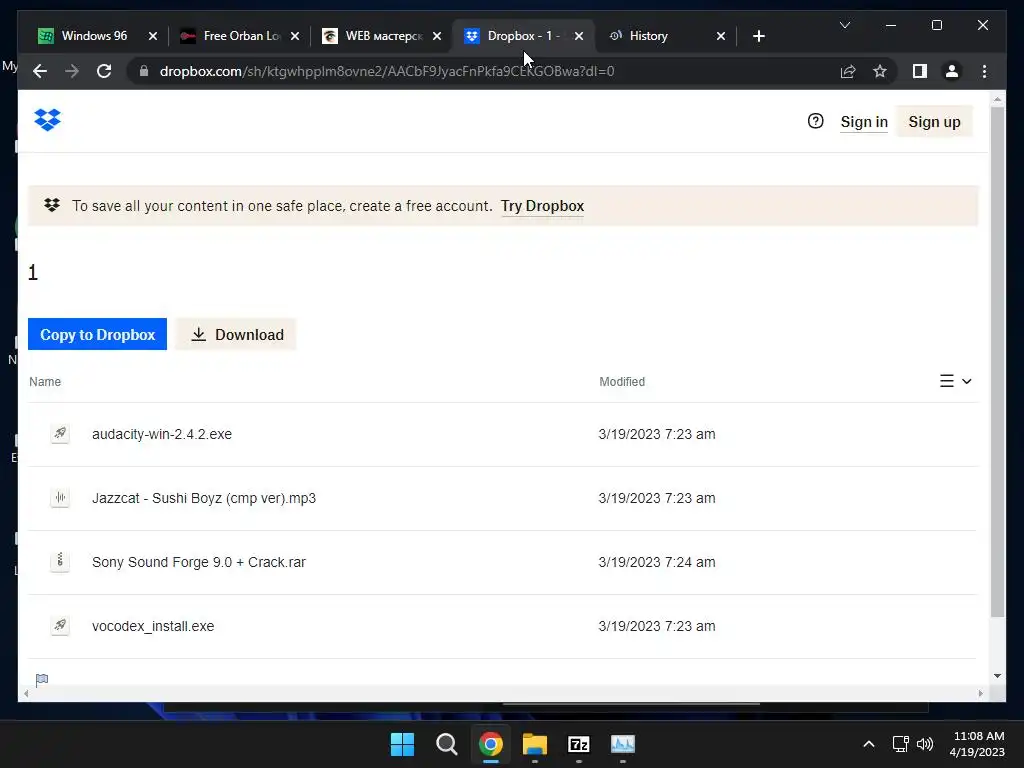Screen dimensions: 1024x768
Task: Open File Explorer from the taskbar
Action: [535, 744]
